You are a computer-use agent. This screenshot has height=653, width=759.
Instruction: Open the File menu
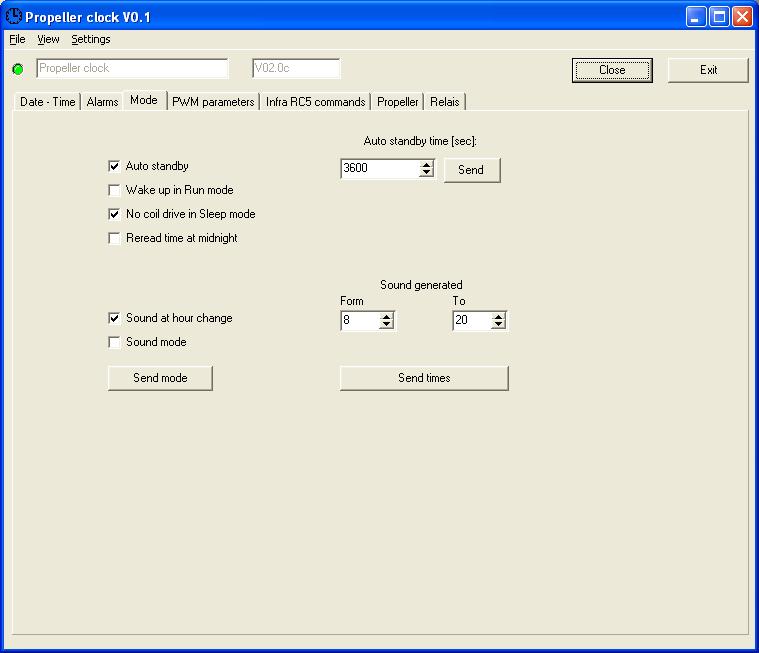click(x=17, y=39)
